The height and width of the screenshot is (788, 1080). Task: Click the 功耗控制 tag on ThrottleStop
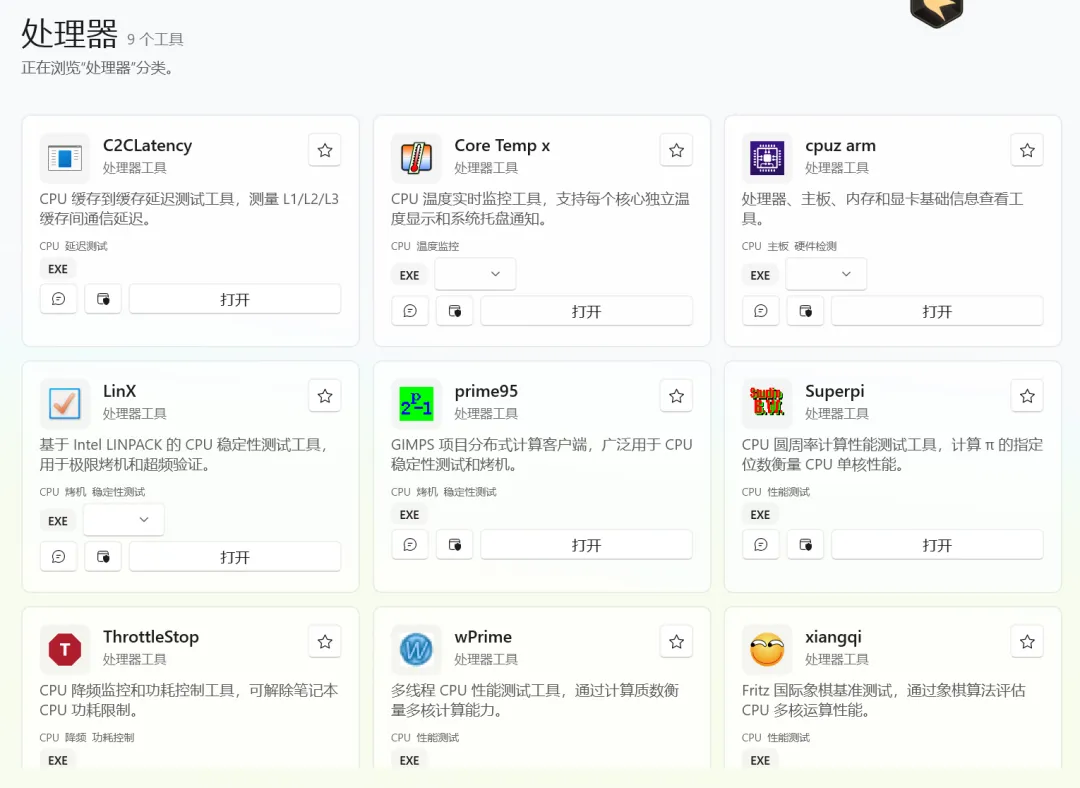(x=113, y=738)
